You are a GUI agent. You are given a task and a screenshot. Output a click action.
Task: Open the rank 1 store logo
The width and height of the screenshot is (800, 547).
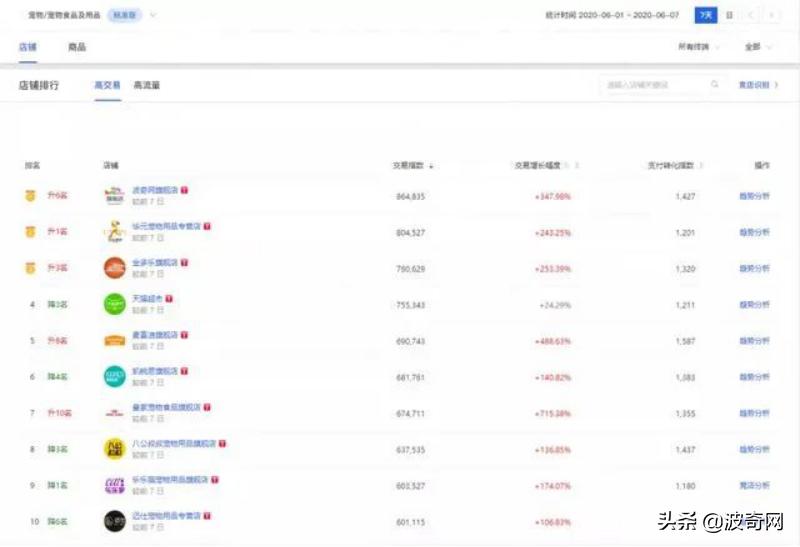pyautogui.click(x=114, y=196)
